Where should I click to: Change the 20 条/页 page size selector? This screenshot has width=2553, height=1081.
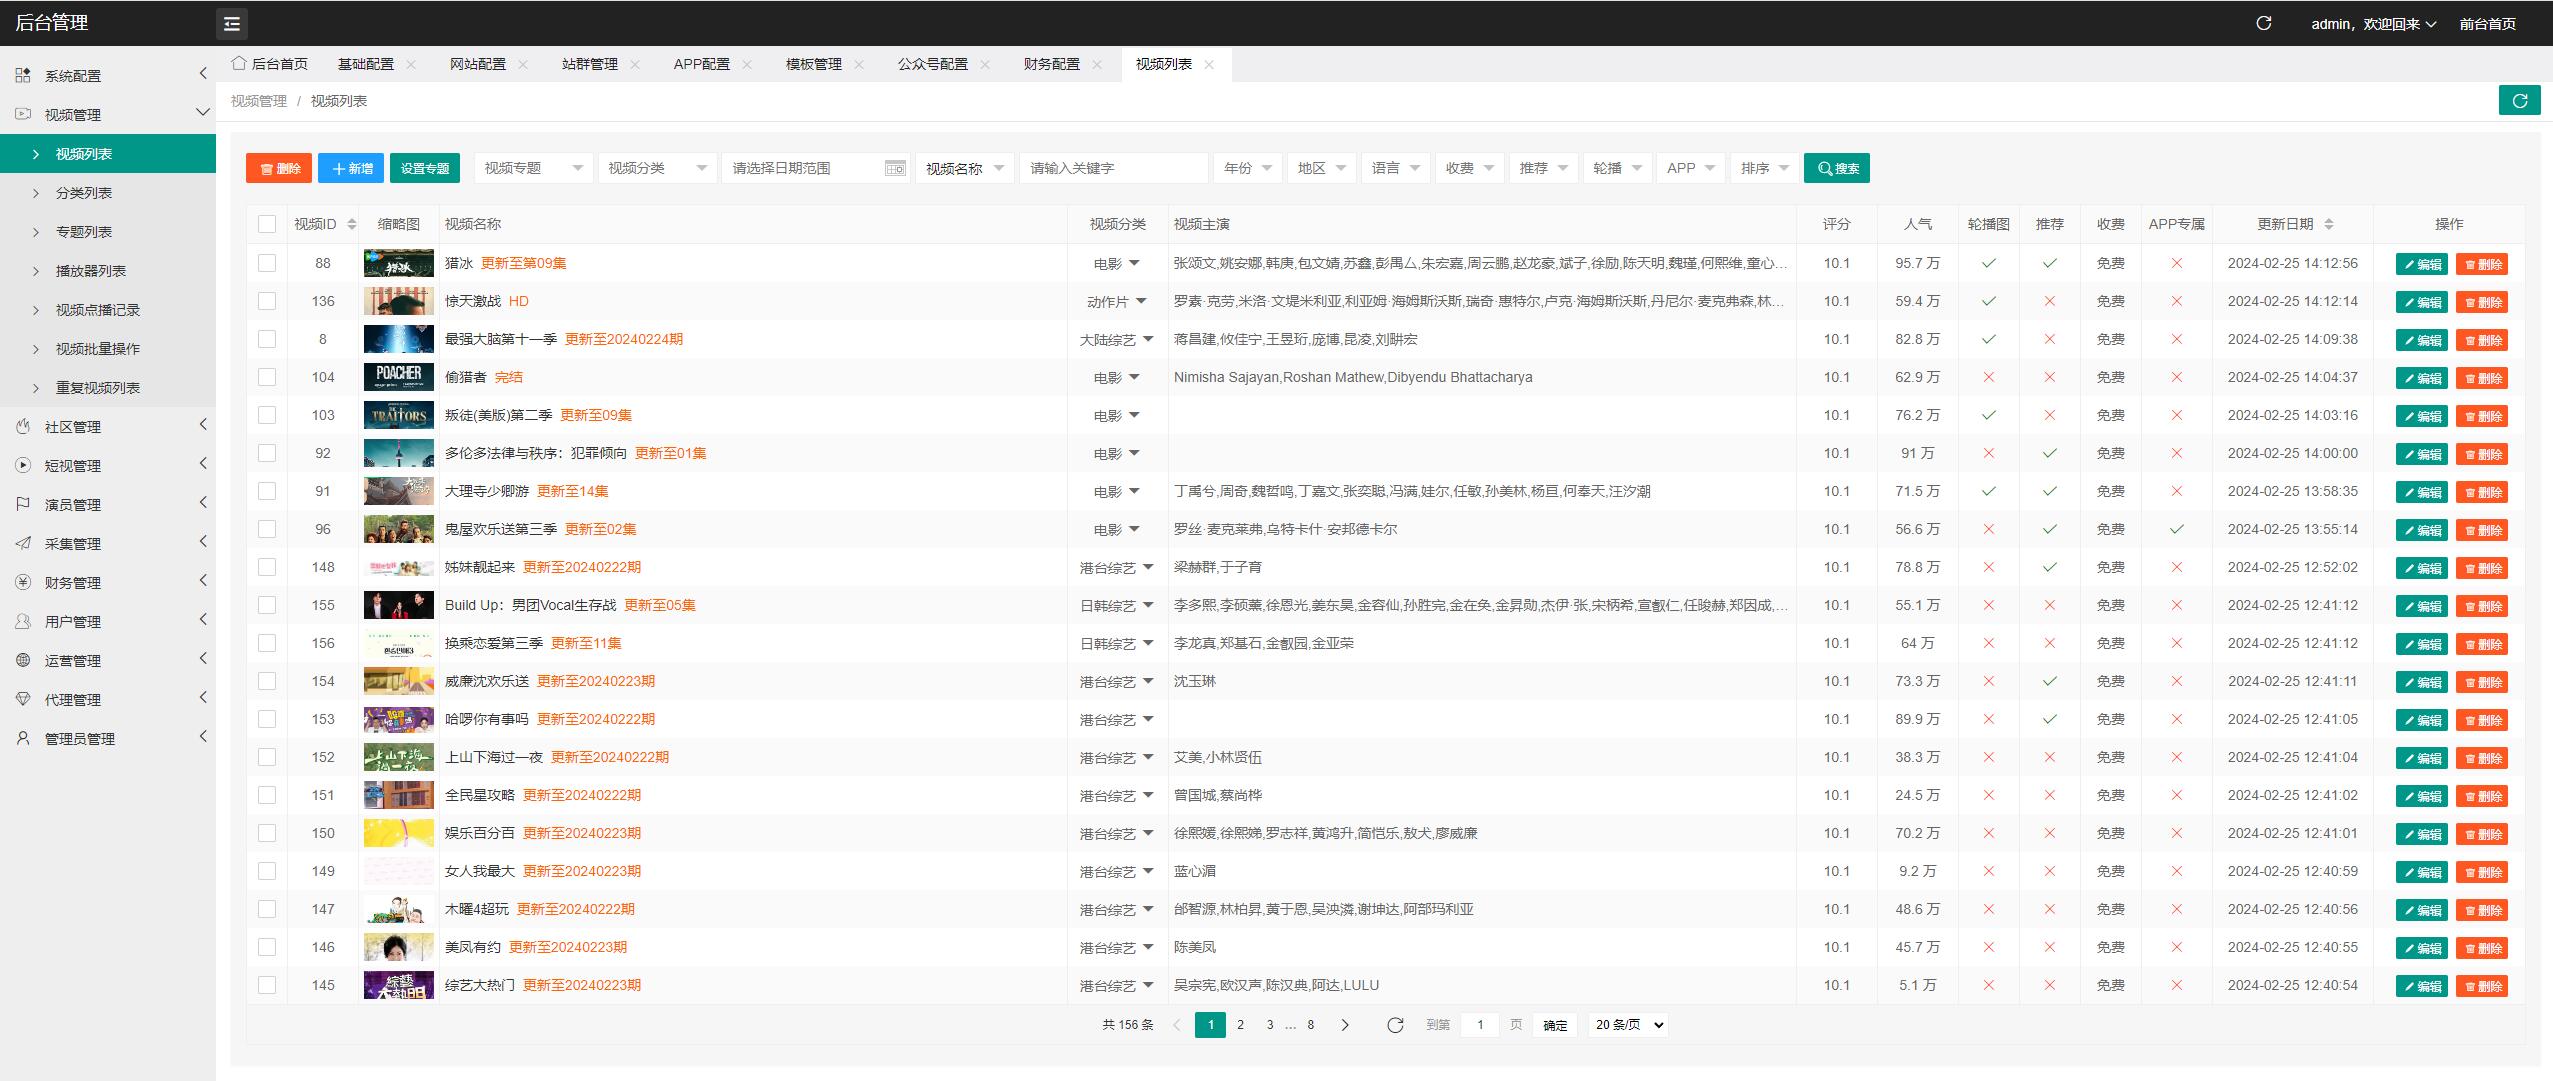(1628, 1025)
